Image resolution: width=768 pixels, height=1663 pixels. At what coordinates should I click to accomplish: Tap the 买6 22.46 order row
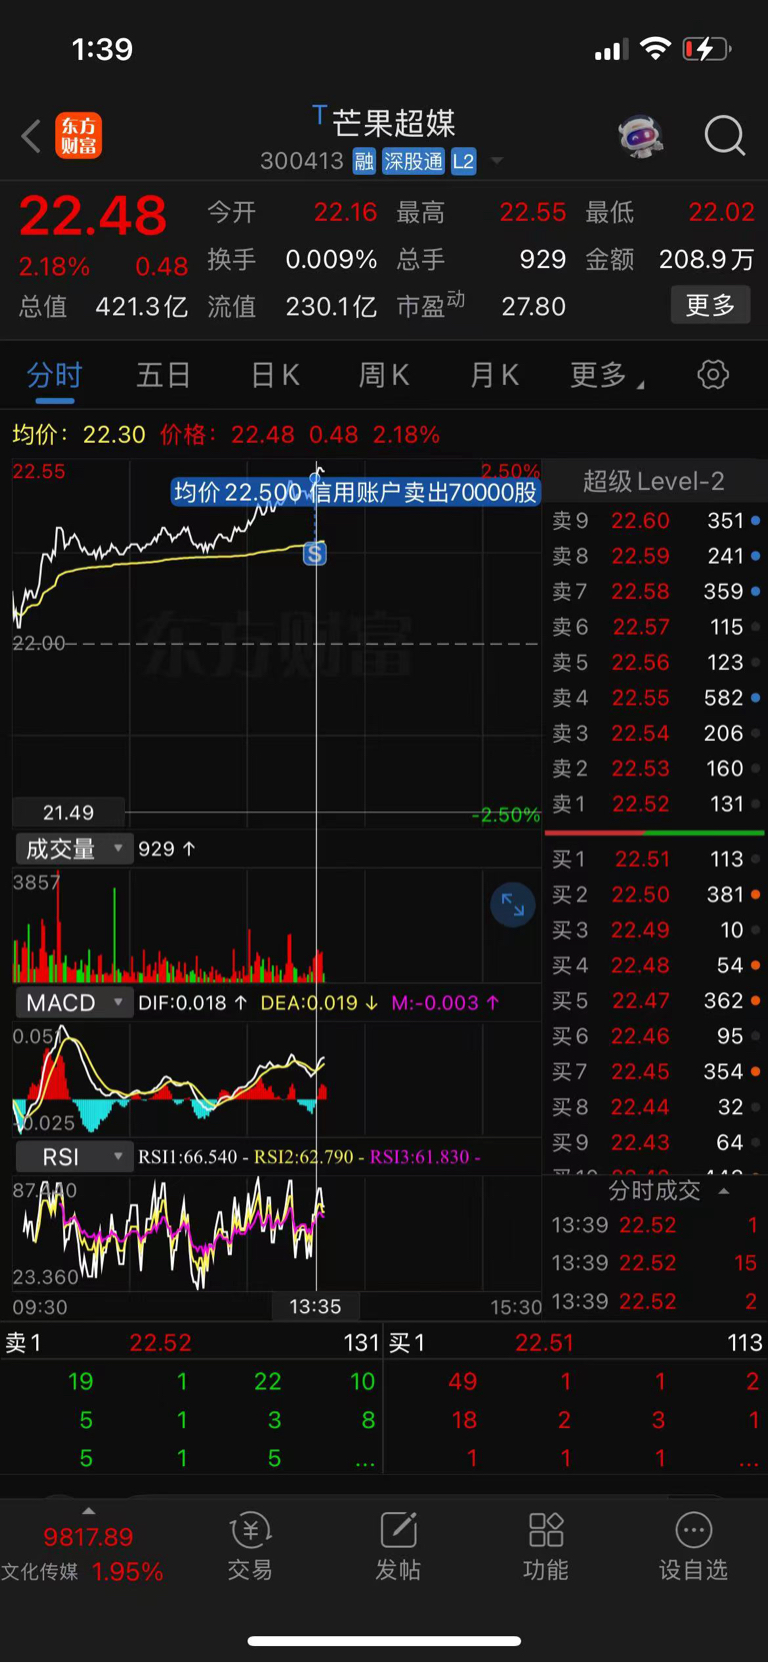pos(655,1037)
